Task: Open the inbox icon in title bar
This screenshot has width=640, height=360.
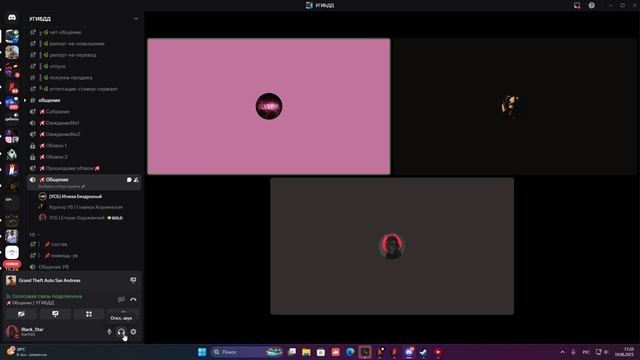Action: 577,5
